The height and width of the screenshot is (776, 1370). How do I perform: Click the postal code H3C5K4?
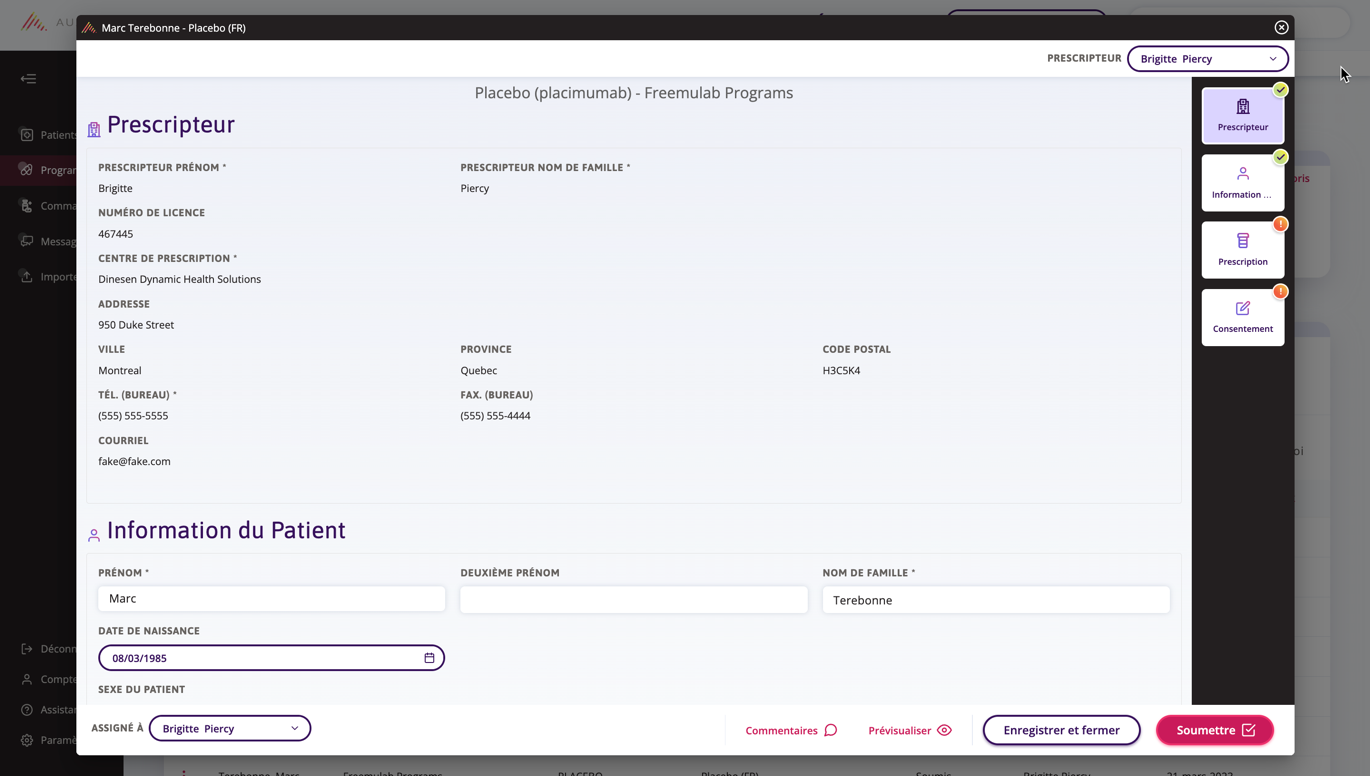[x=841, y=371]
